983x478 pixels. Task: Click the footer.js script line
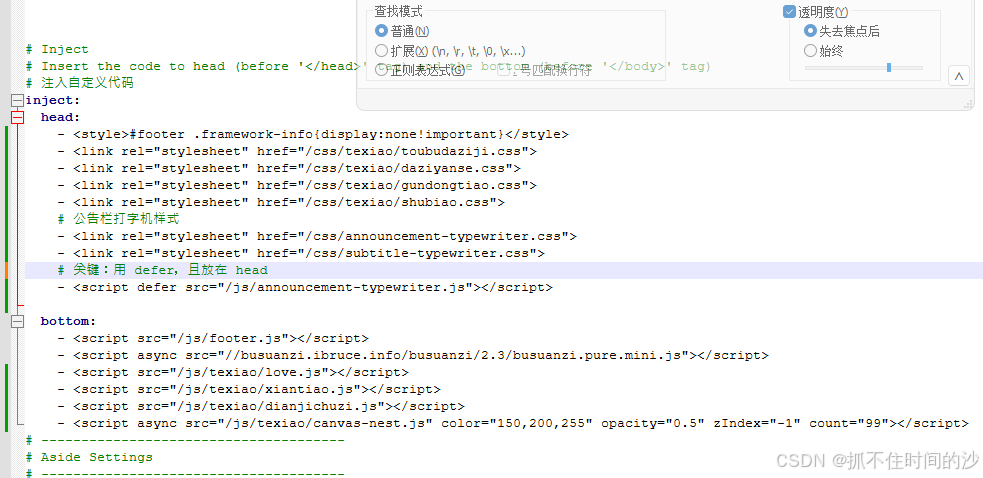pyautogui.click(x=213, y=338)
